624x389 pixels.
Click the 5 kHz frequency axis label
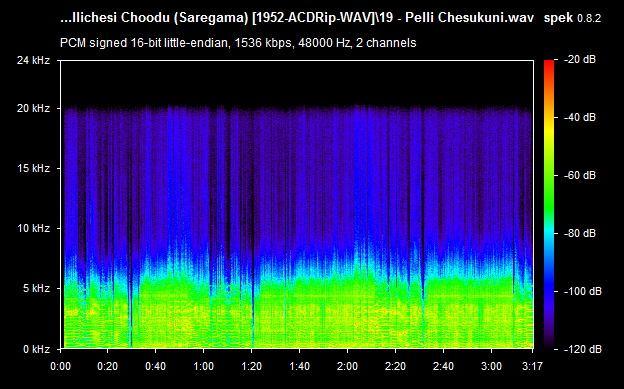(x=37, y=288)
